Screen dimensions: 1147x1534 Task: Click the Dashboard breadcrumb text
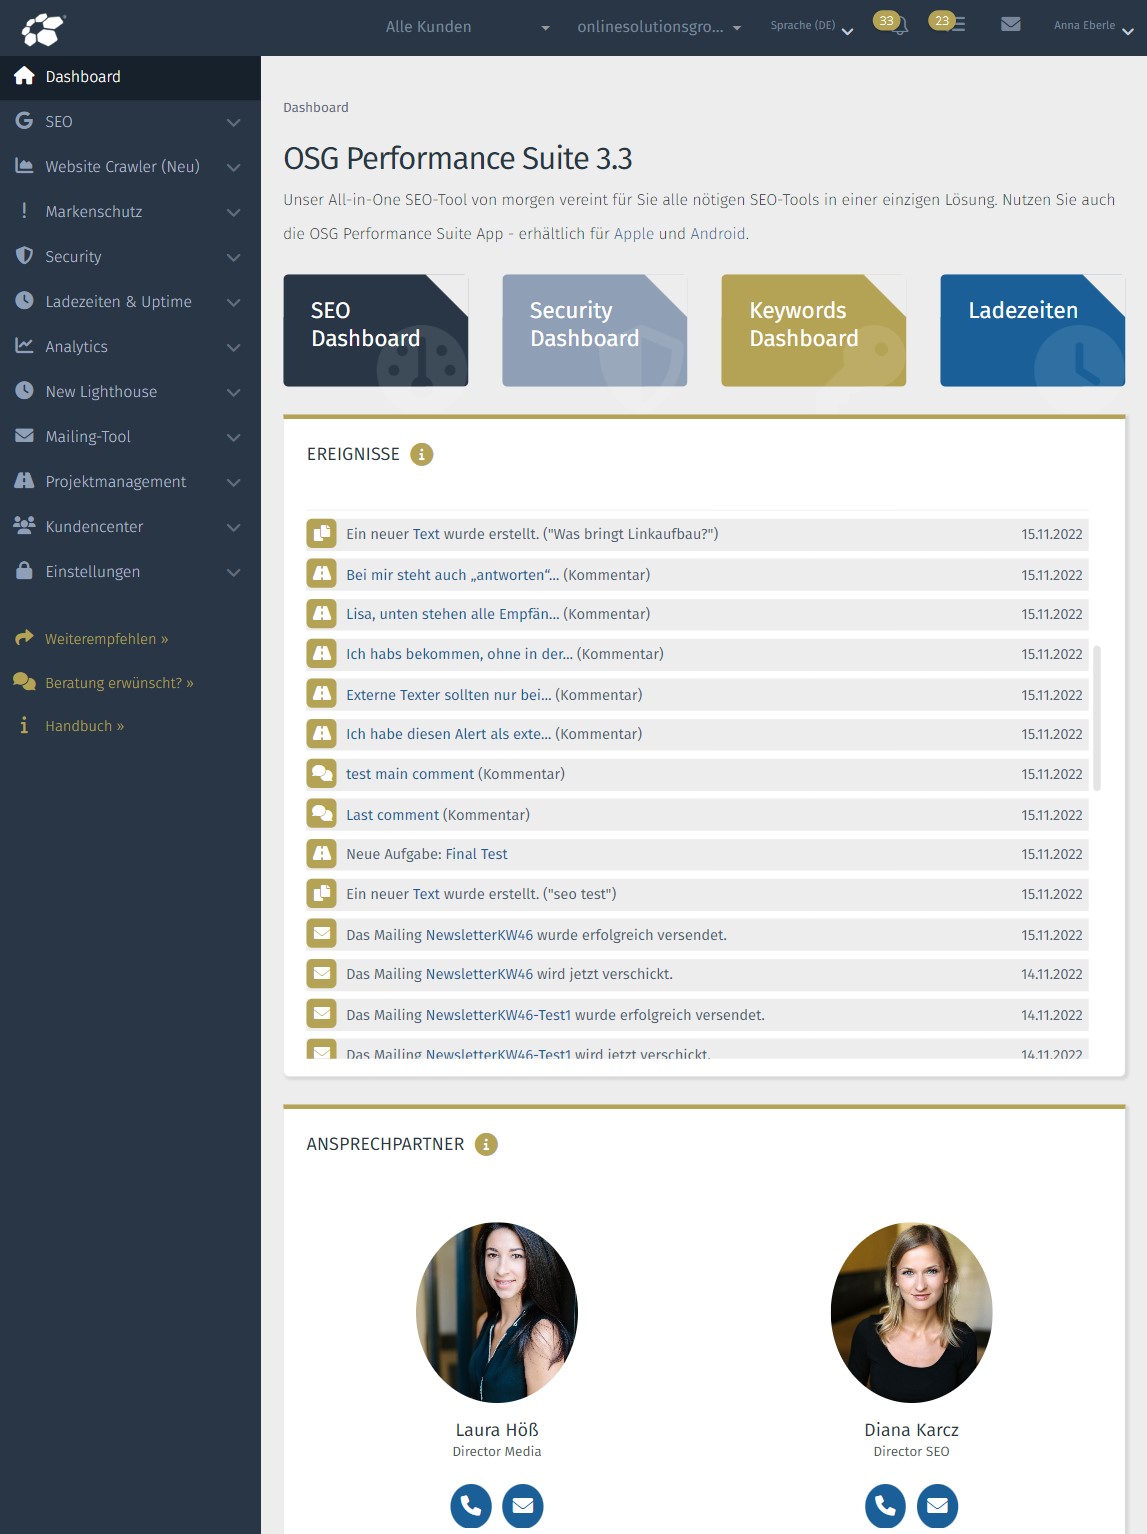316,107
